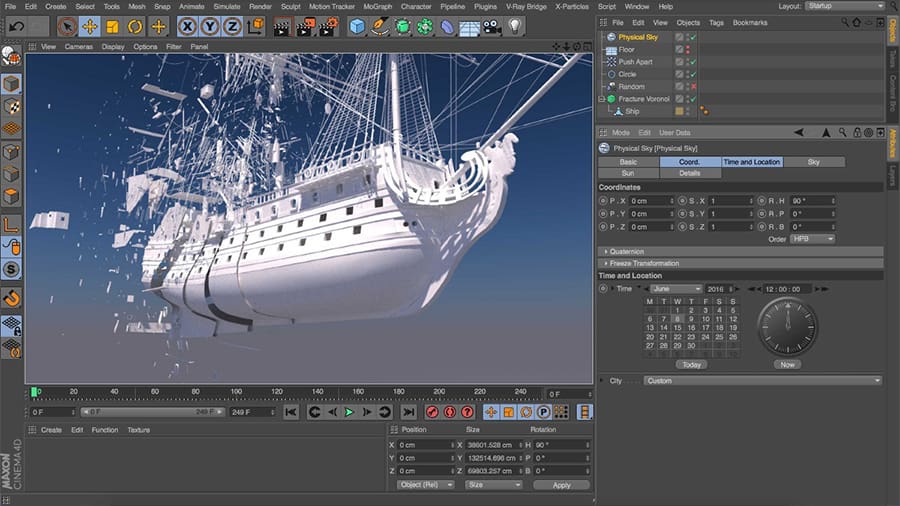Toggle visibility checkmark for Push Apart
The width and height of the screenshot is (900, 506).
694,62
